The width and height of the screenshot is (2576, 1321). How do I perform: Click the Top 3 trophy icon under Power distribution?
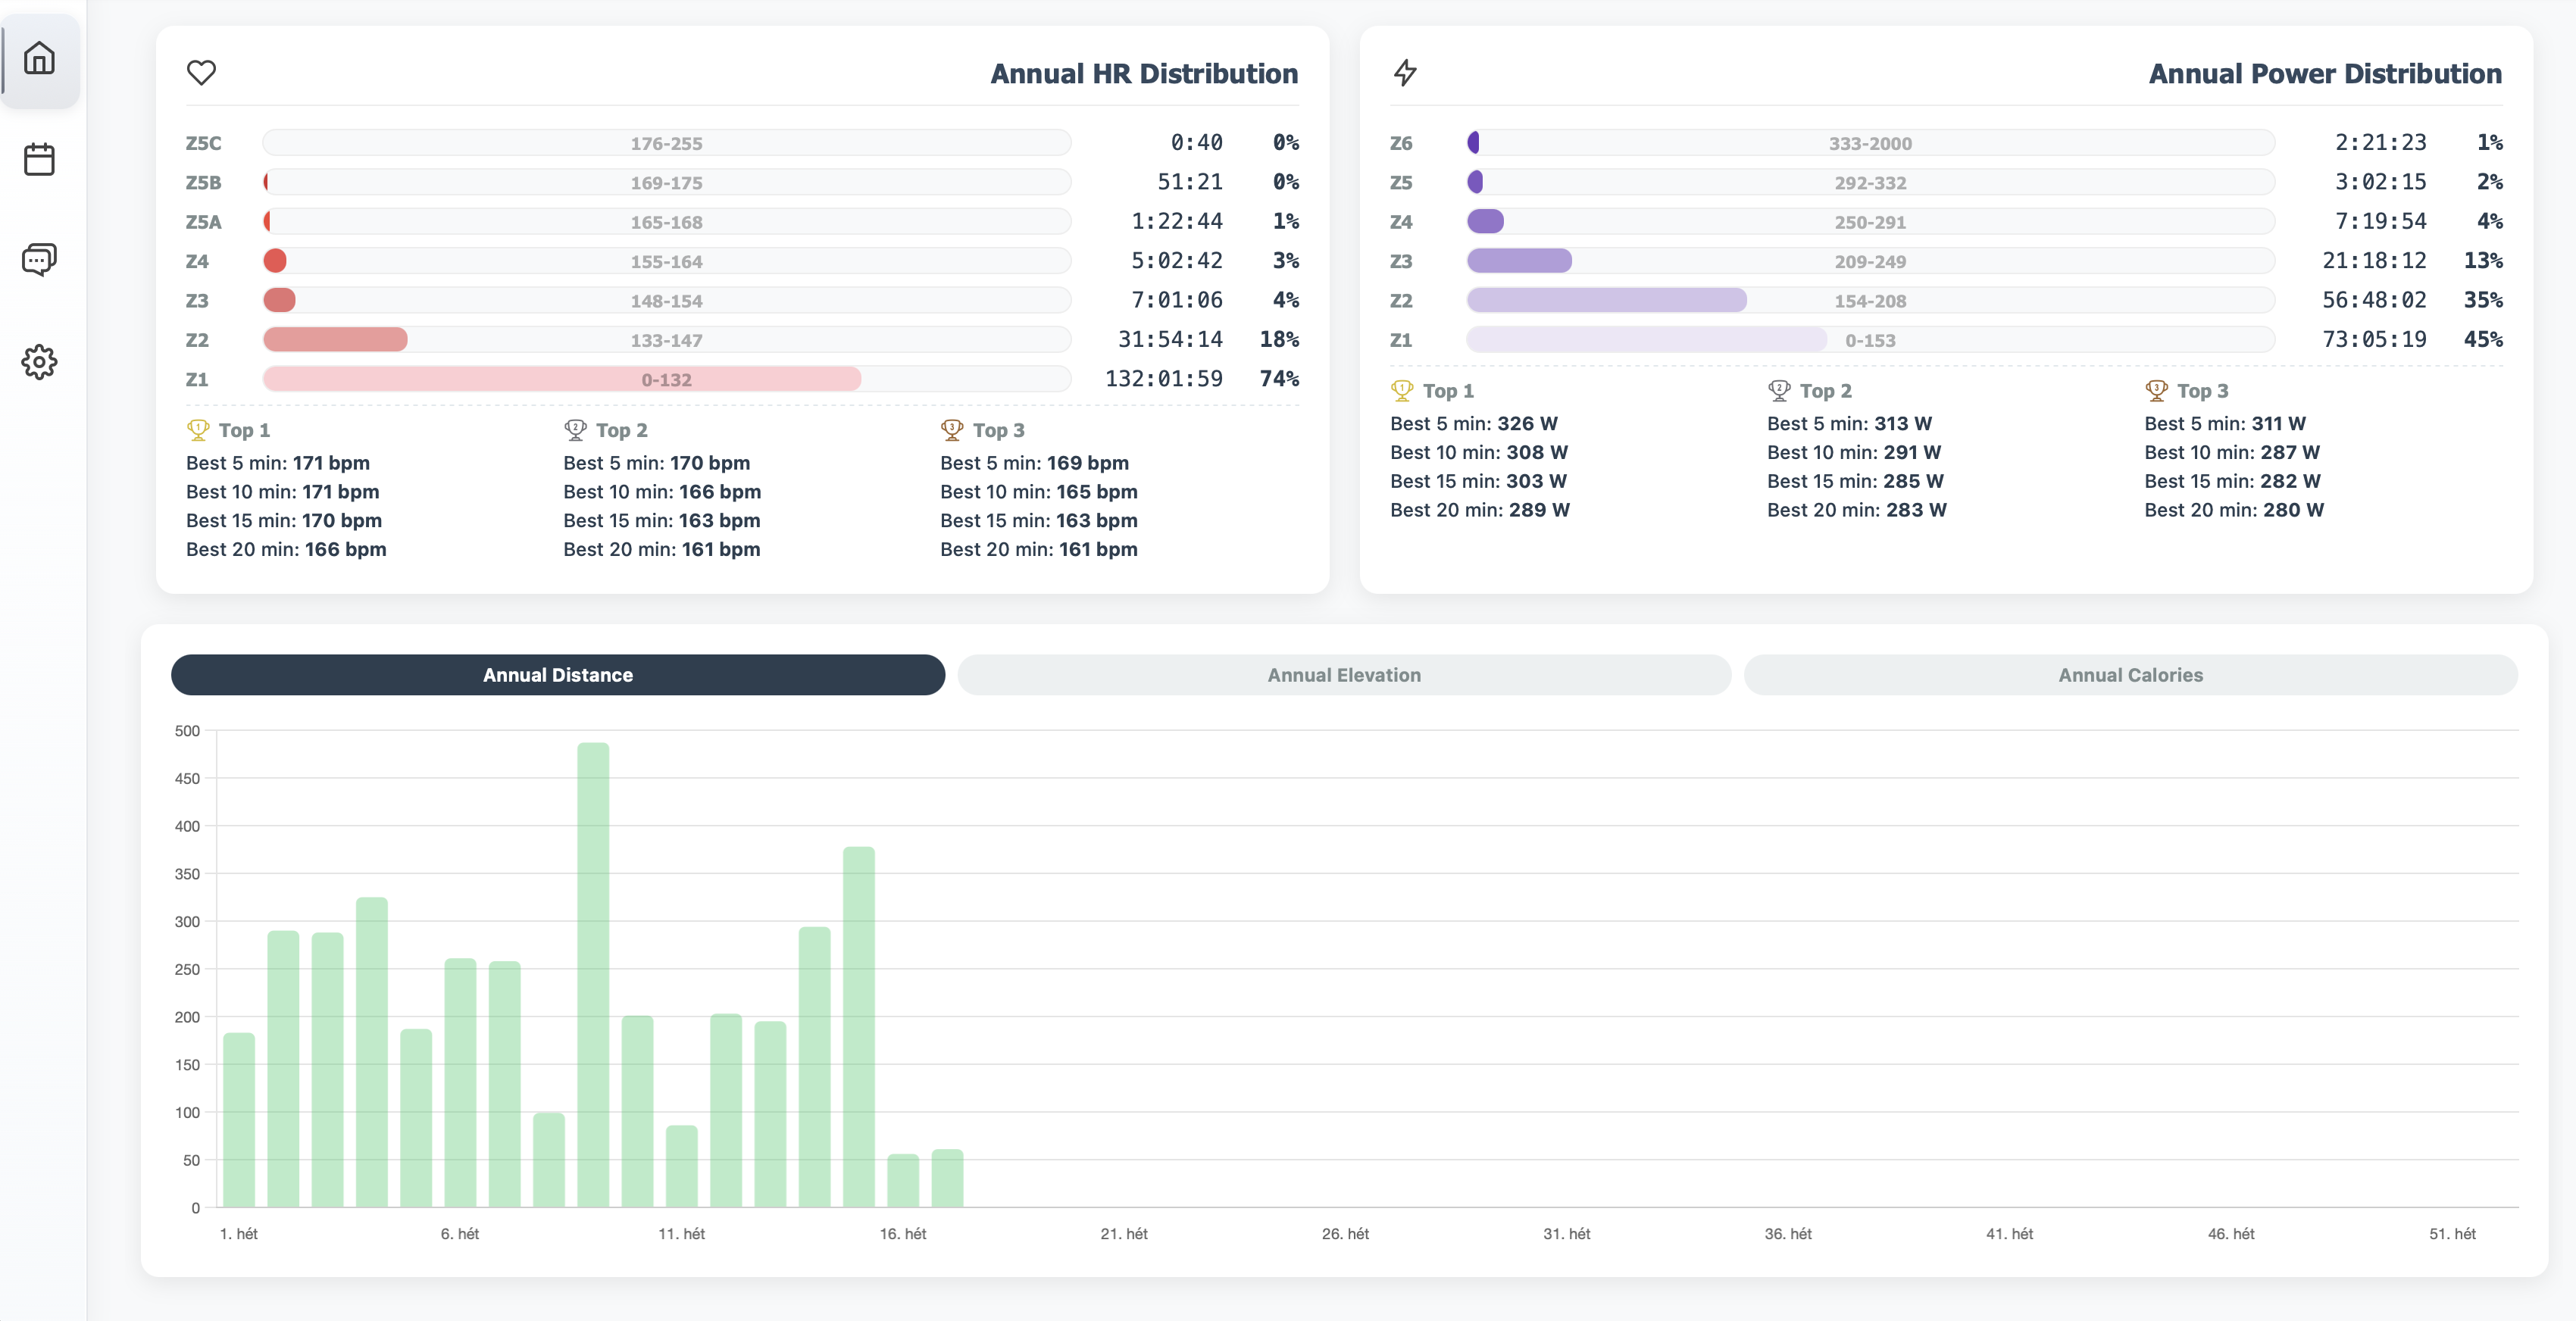pyautogui.click(x=2157, y=389)
